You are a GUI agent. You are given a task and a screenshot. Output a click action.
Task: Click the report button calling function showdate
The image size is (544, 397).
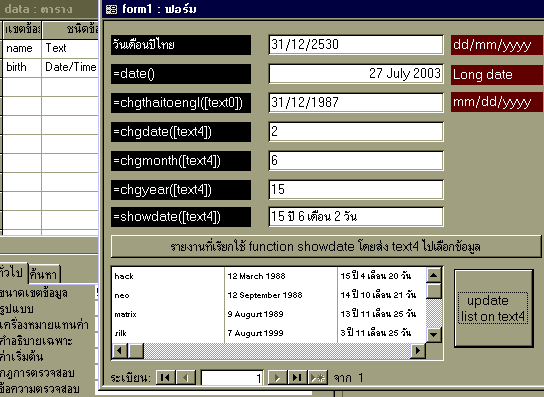(326, 246)
